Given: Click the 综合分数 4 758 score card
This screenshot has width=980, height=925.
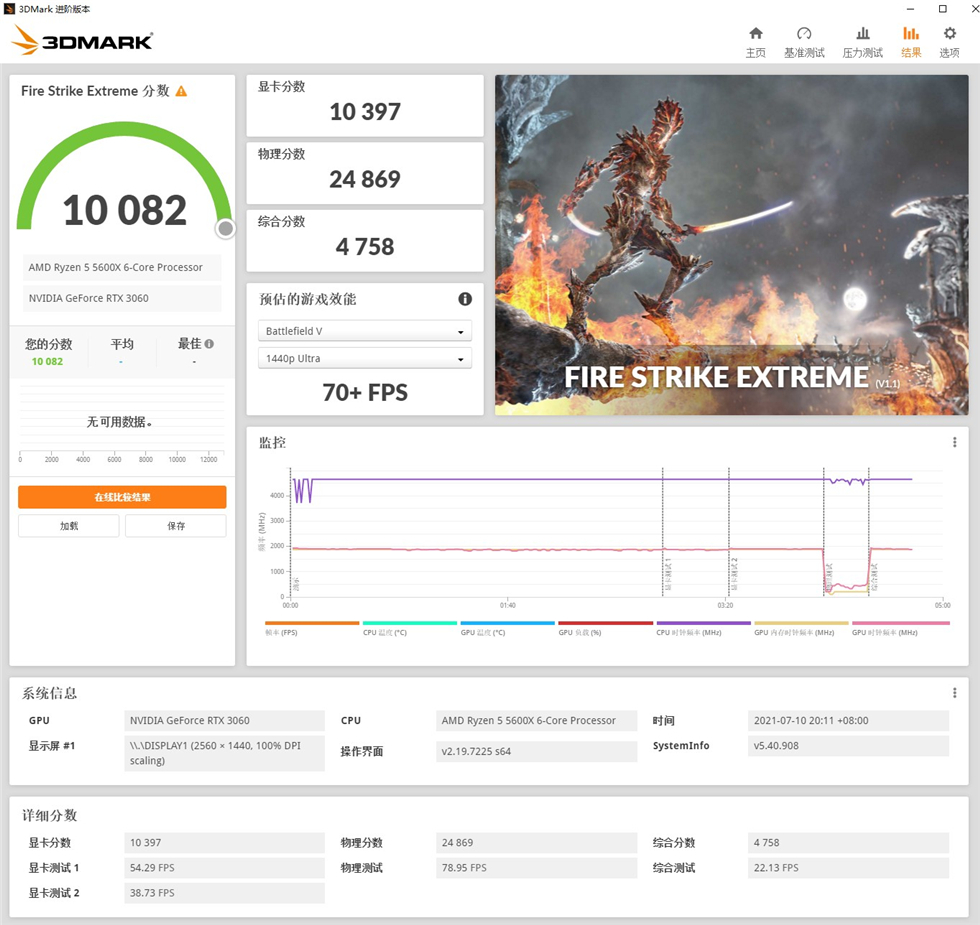Looking at the screenshot, I should pos(364,241).
